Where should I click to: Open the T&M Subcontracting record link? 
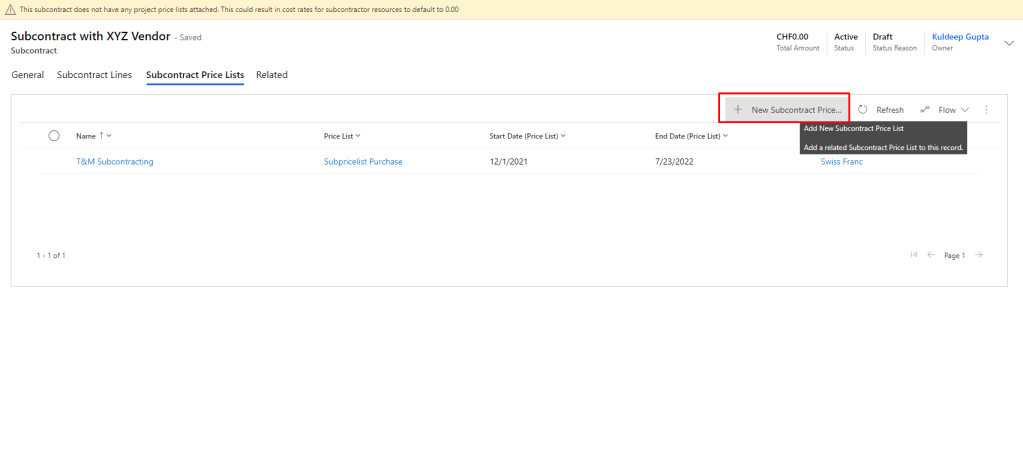coord(115,161)
